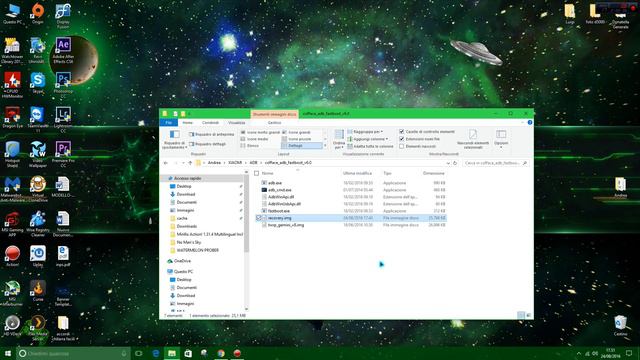Toggle Estensioni nomi file checkbox
The height and width of the screenshot is (360, 640).
[402, 139]
